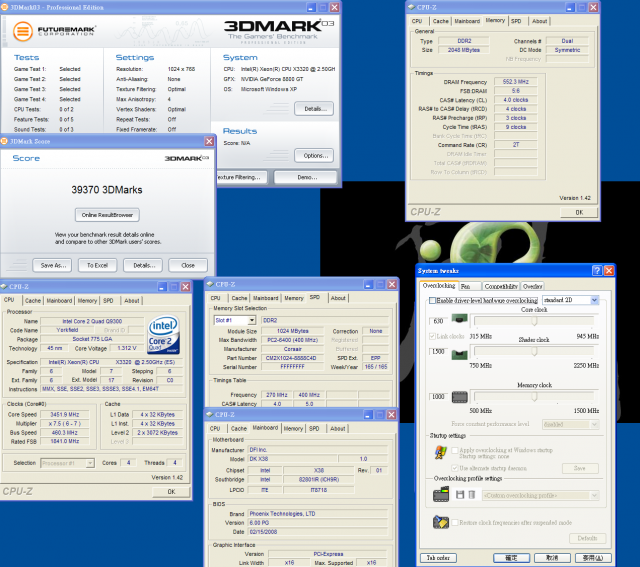Image resolution: width=640 pixels, height=567 pixels.
Task: Click the Demo button in 3DMark03
Action: click(x=306, y=178)
